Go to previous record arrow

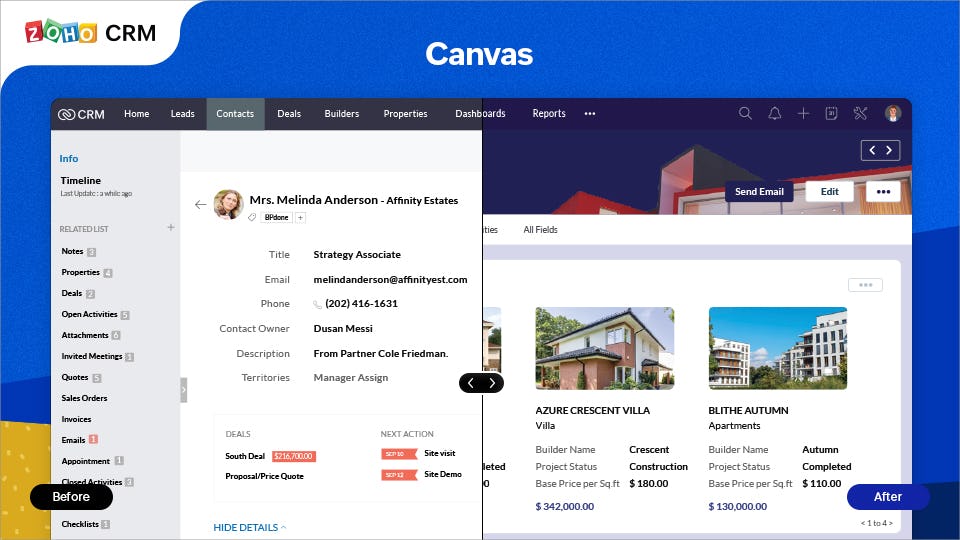(x=872, y=150)
